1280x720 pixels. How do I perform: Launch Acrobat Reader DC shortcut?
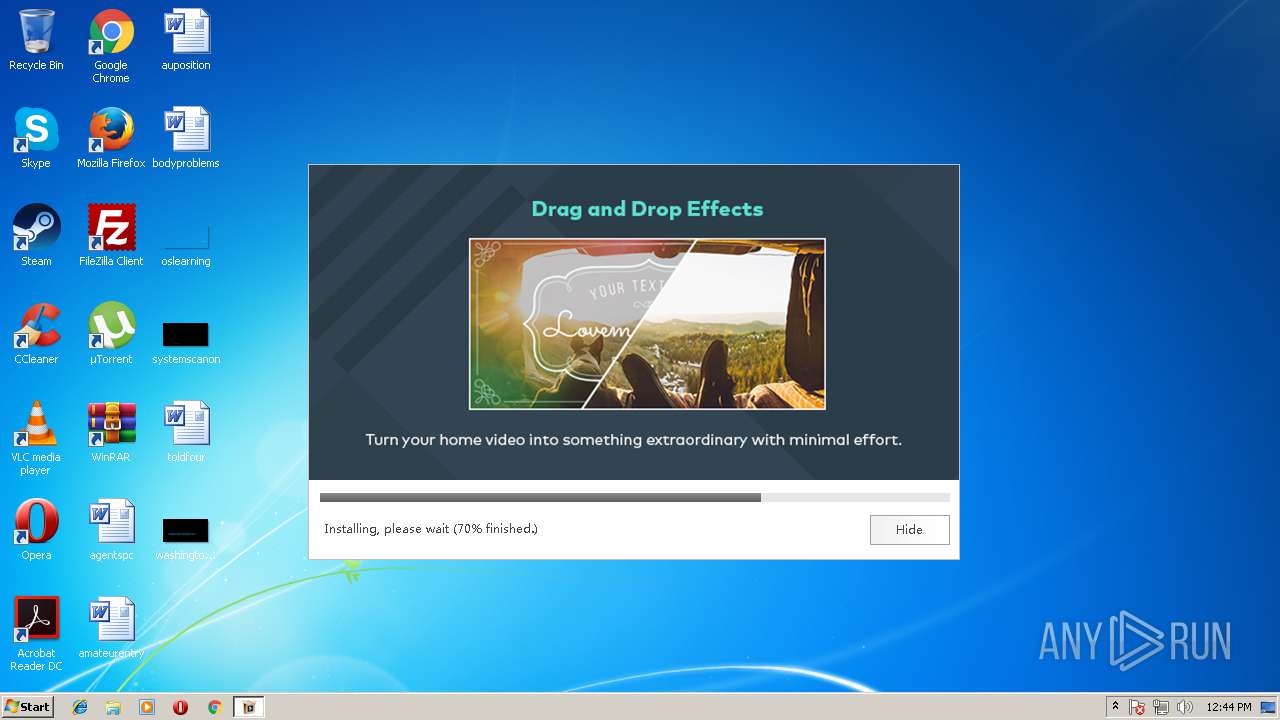(x=36, y=635)
